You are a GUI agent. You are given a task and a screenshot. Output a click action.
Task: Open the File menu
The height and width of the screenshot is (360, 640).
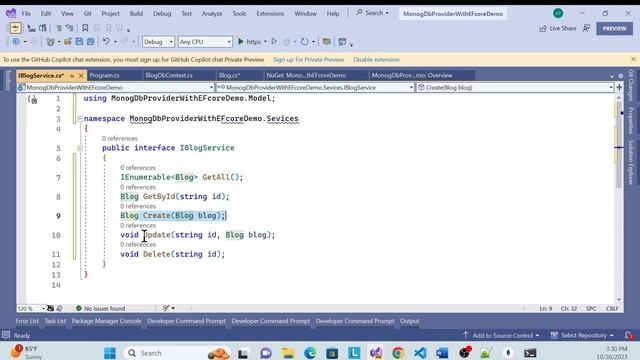(26, 13)
